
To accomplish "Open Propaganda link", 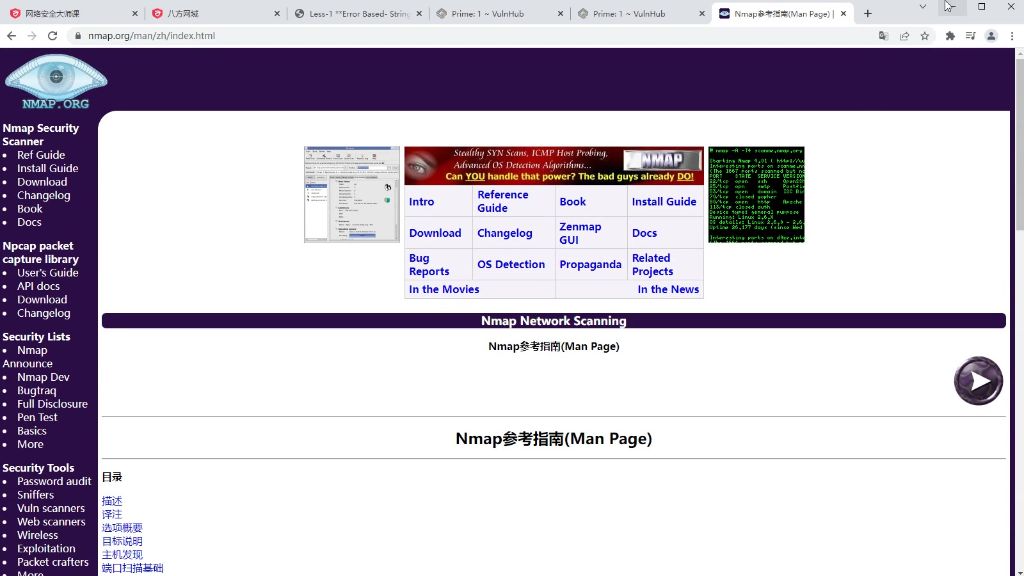I will (x=590, y=264).
